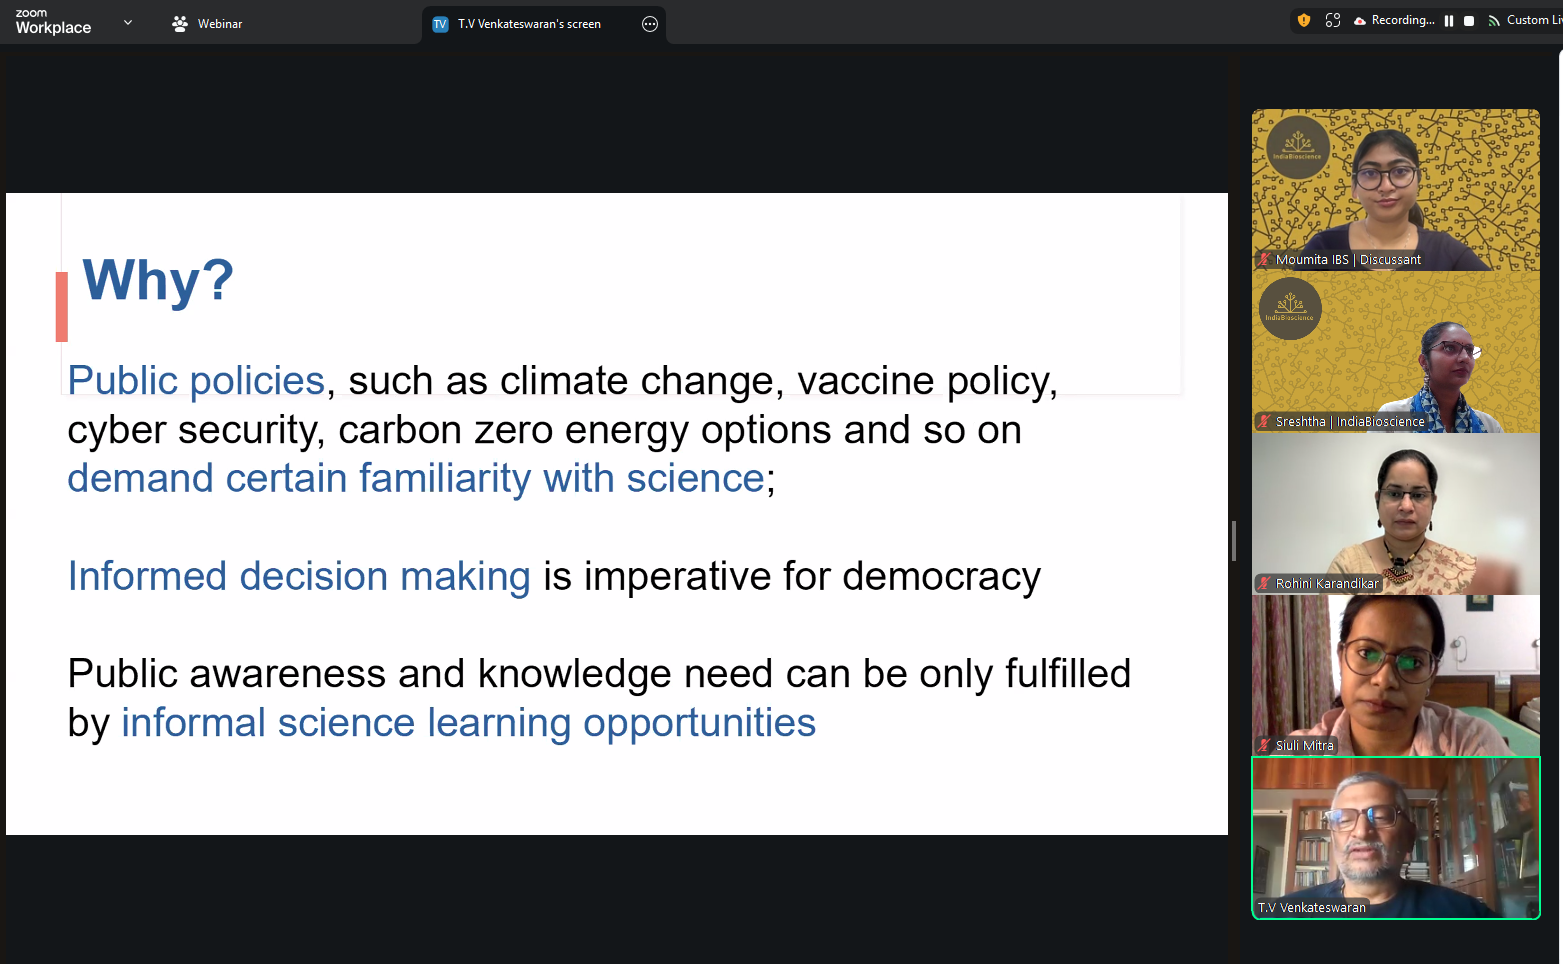Click Rohini Karandikar's video thumbnail
The image size is (1563, 964).
(1395, 514)
